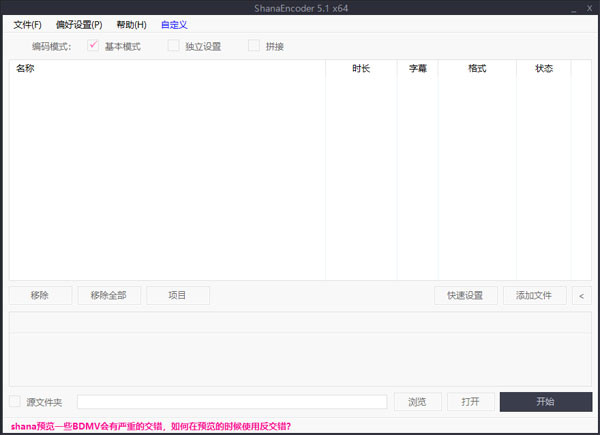Enable the 独立设置 checkbox
The height and width of the screenshot is (435, 600).
pyautogui.click(x=174, y=46)
